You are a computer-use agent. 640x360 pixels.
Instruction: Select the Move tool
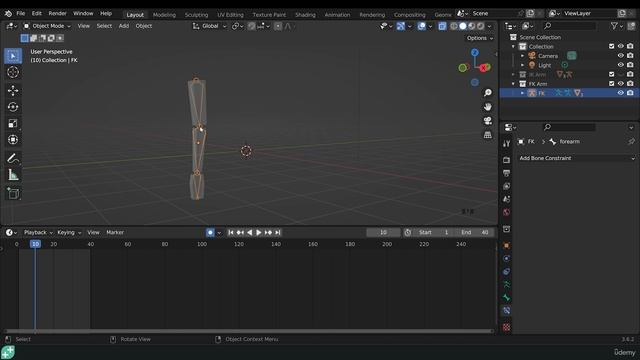(13, 90)
